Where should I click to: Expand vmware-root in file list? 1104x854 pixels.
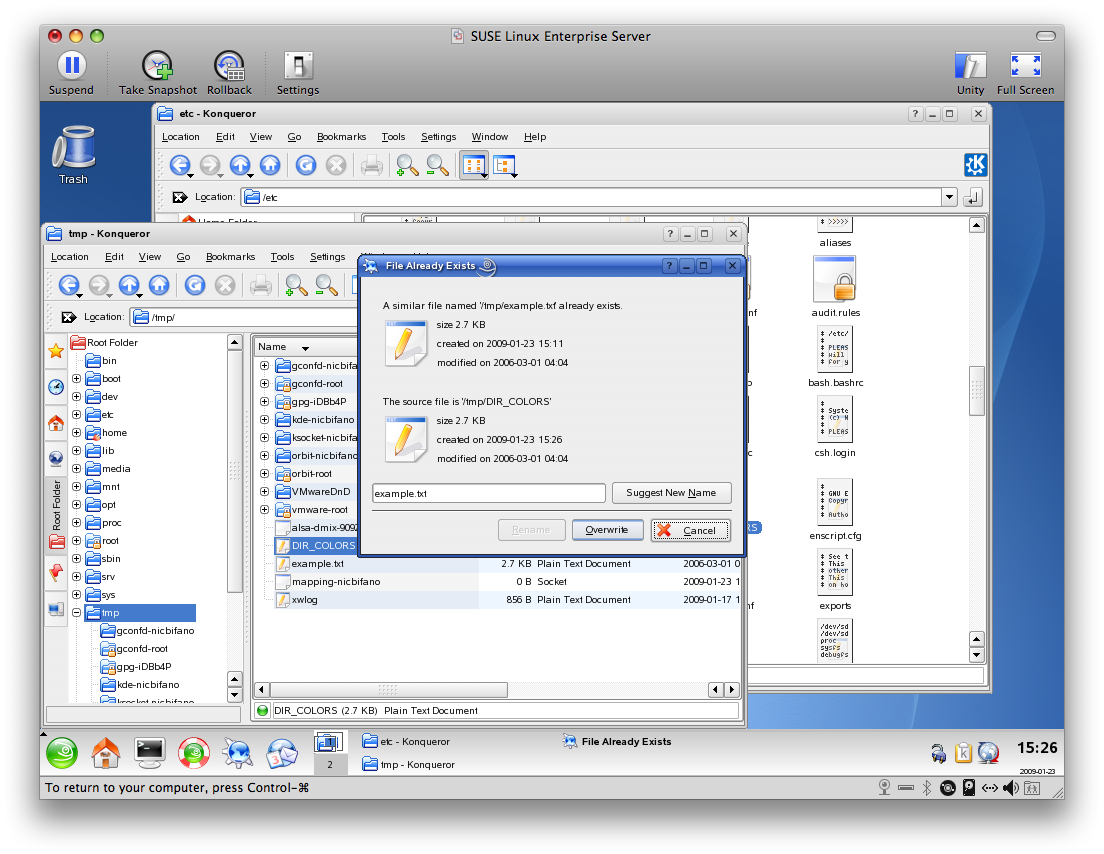pyautogui.click(x=264, y=510)
